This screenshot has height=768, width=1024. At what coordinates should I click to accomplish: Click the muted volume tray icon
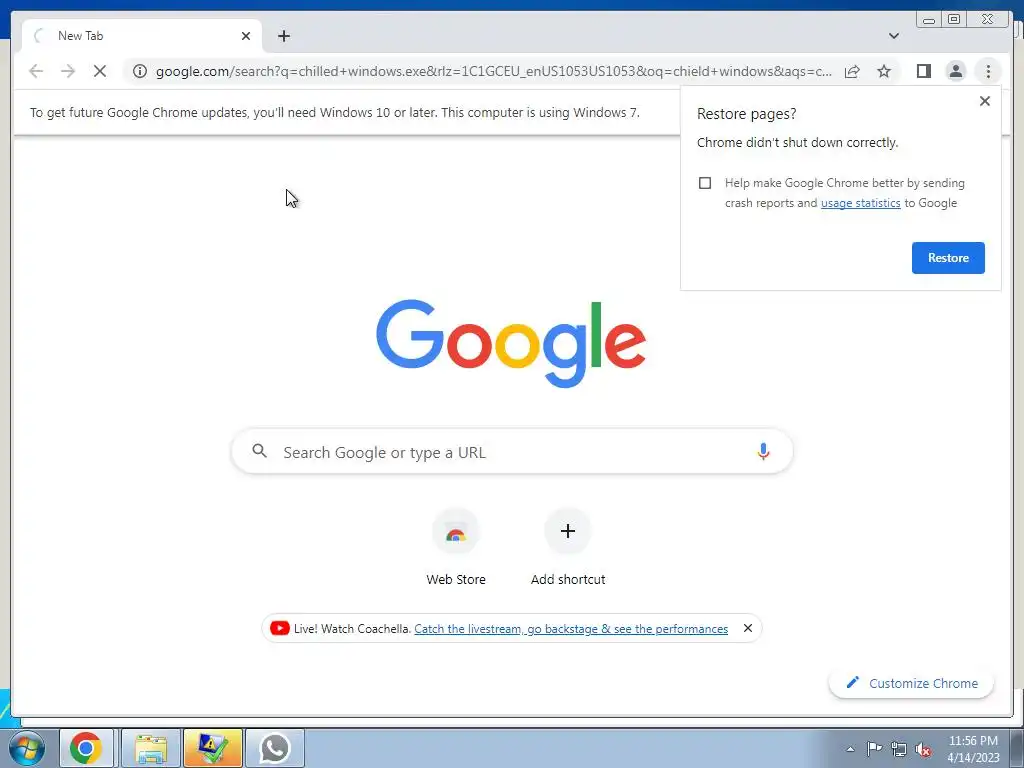pyautogui.click(x=923, y=749)
